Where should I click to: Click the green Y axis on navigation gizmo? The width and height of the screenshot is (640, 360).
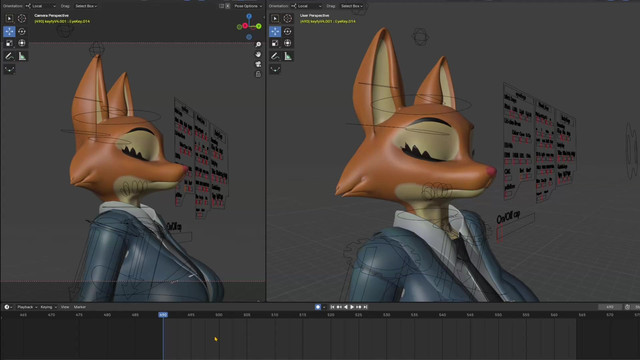coord(259,26)
